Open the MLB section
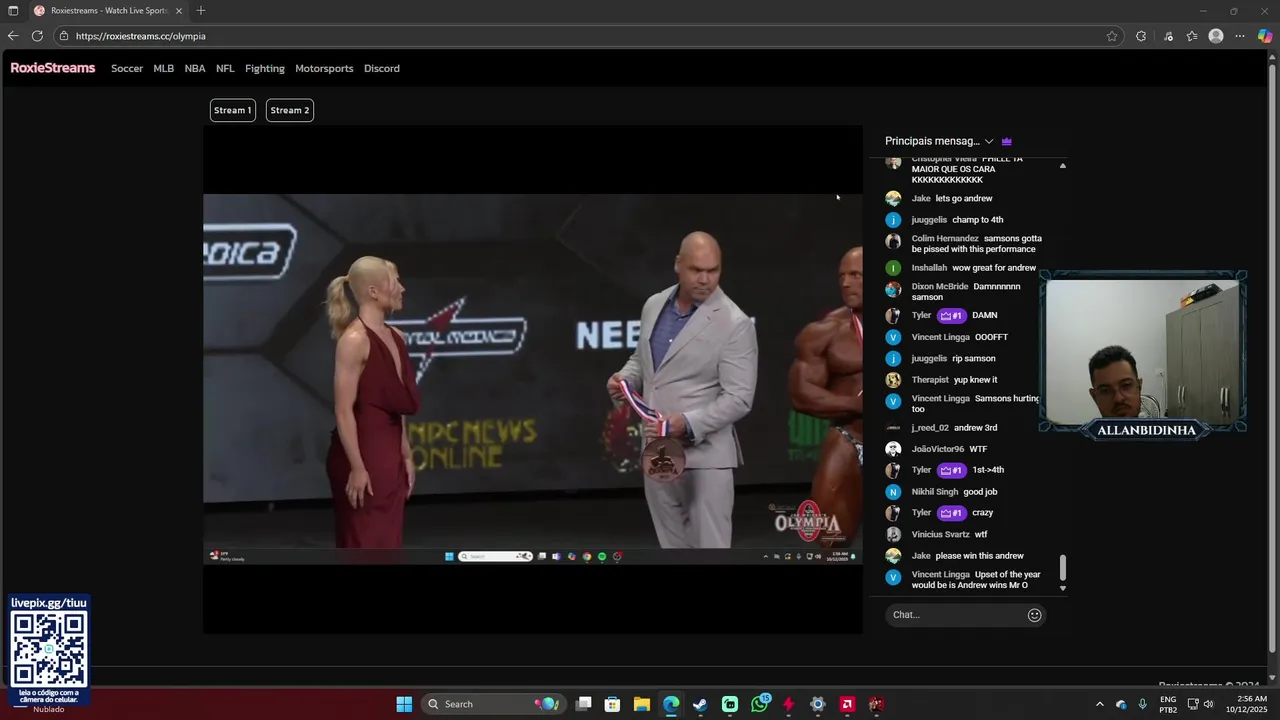 164,69
